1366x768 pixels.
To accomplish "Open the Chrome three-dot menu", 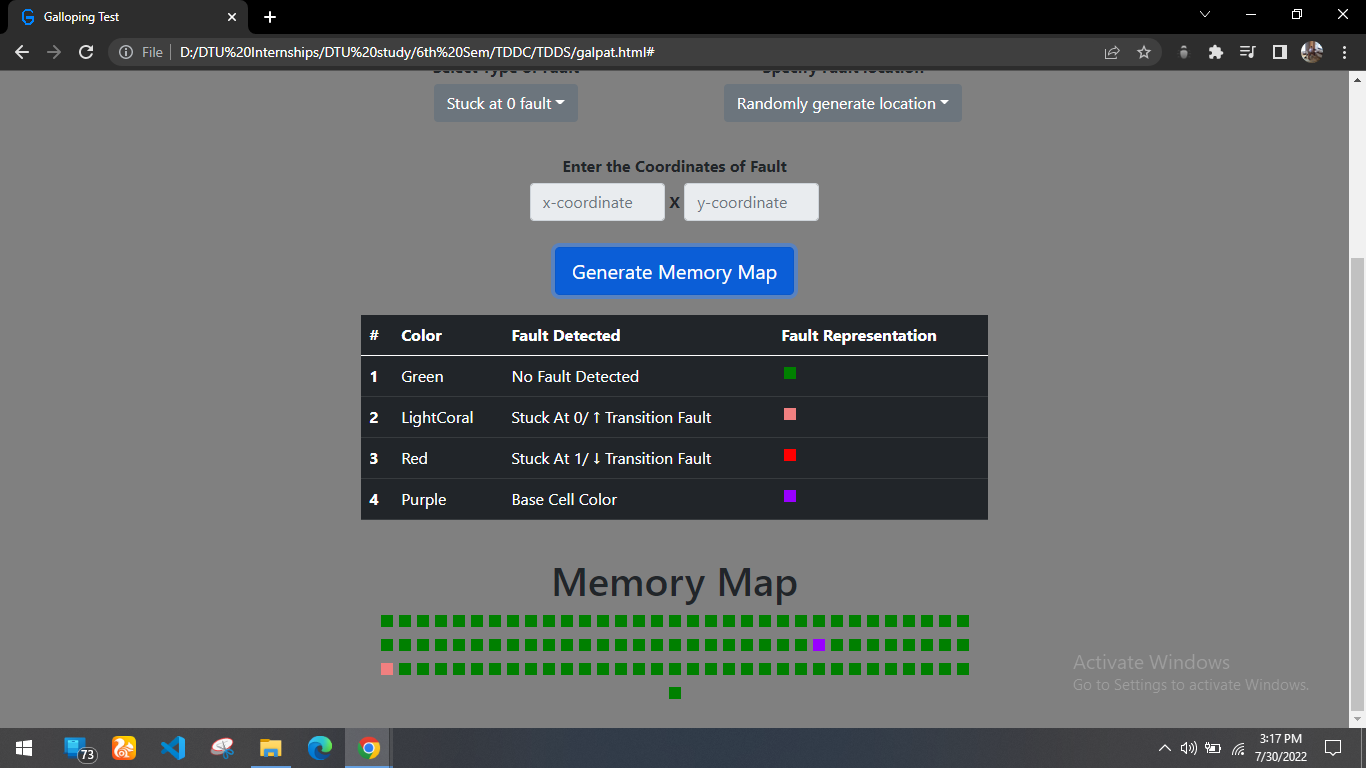I will click(x=1343, y=51).
